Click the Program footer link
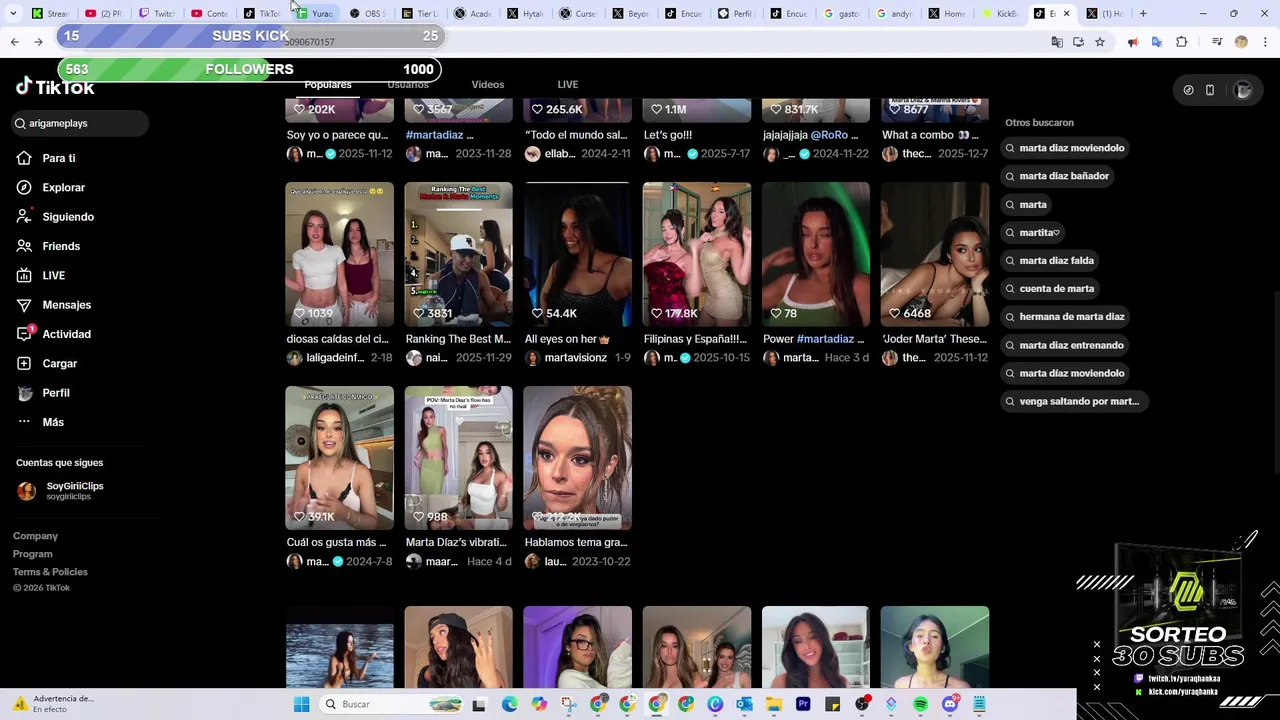Viewport: 1280px width, 720px height. tap(33, 554)
